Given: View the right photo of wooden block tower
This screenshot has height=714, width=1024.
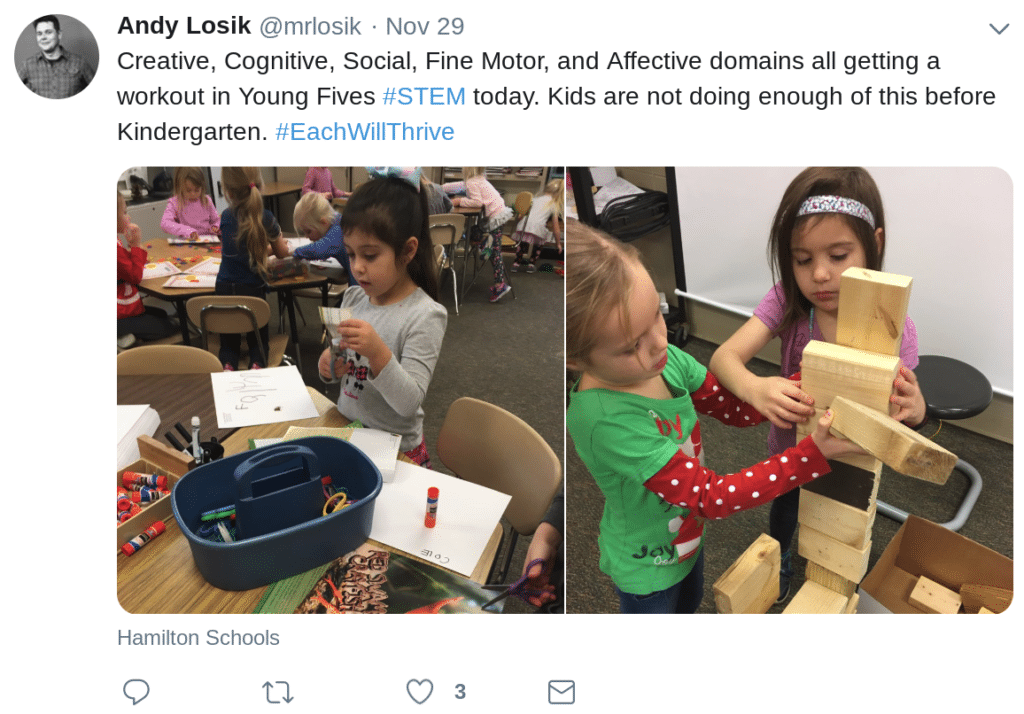Looking at the screenshot, I should [x=789, y=390].
